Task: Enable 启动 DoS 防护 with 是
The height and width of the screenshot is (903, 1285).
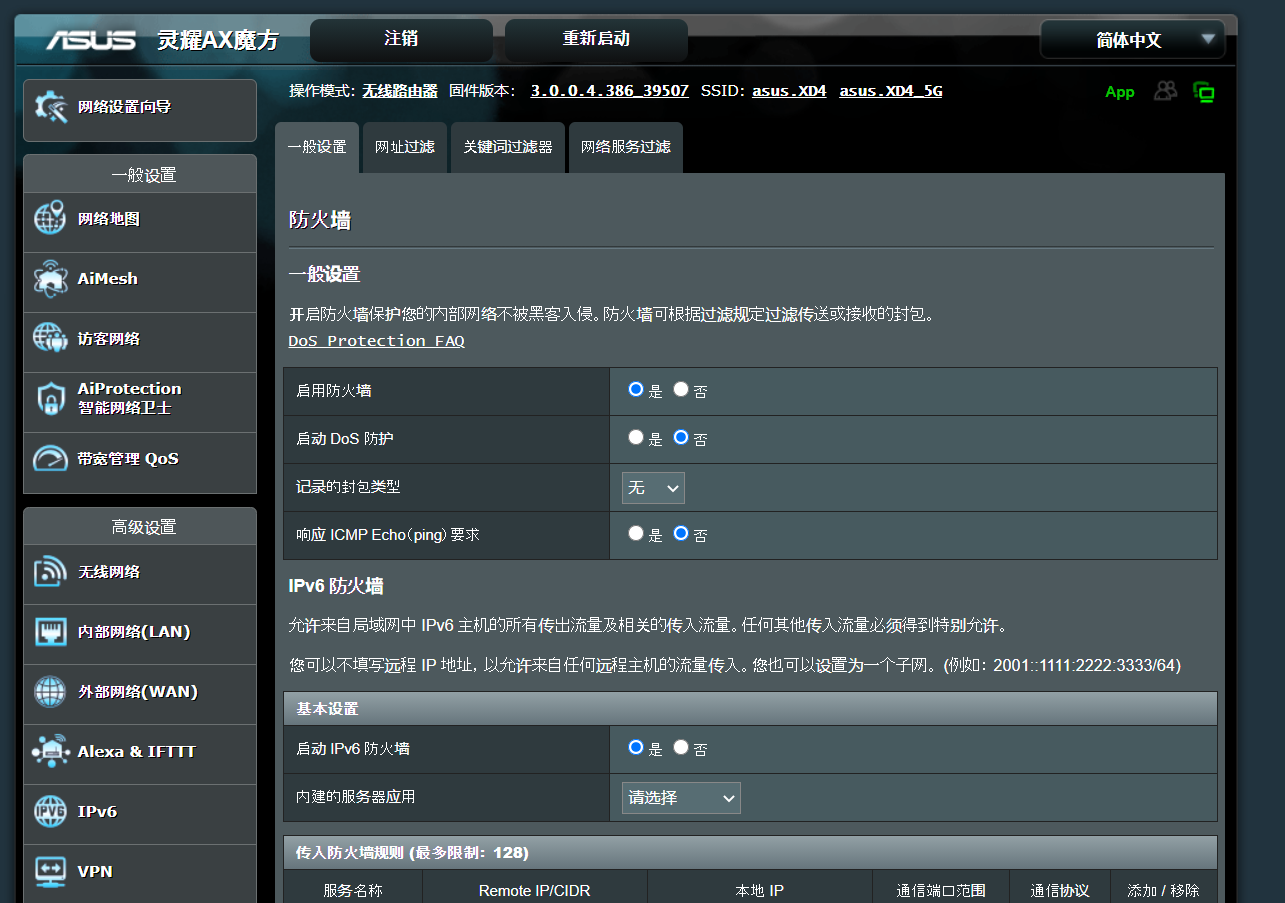Action: pyautogui.click(x=635, y=437)
